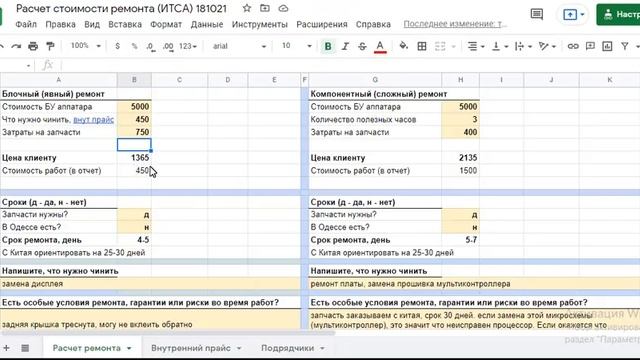The width and height of the screenshot is (640, 360).
Task: Open the zoom 100% dropdown
Action: pyautogui.click(x=85, y=46)
